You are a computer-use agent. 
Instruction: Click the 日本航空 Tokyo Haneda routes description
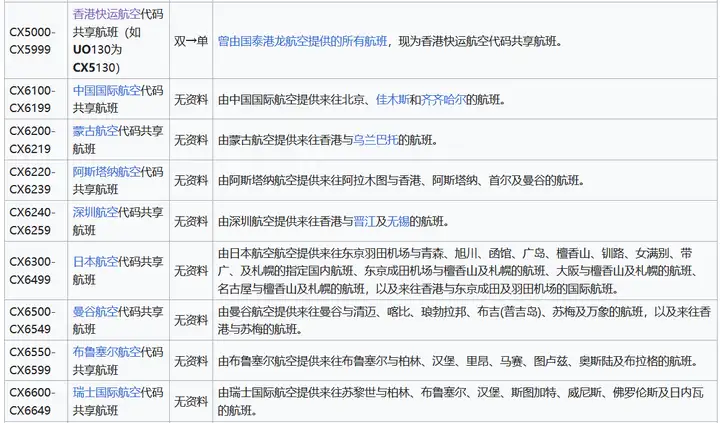pos(457,271)
